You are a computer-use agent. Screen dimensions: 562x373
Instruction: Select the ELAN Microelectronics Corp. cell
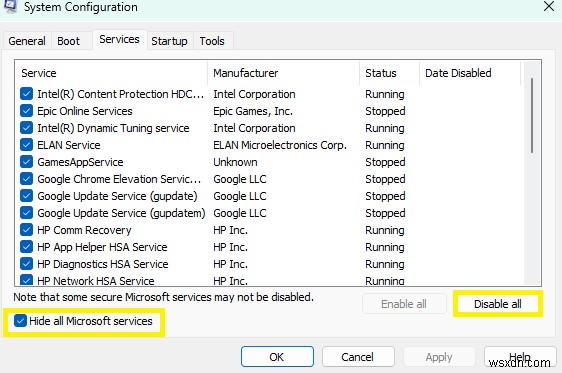click(x=280, y=145)
